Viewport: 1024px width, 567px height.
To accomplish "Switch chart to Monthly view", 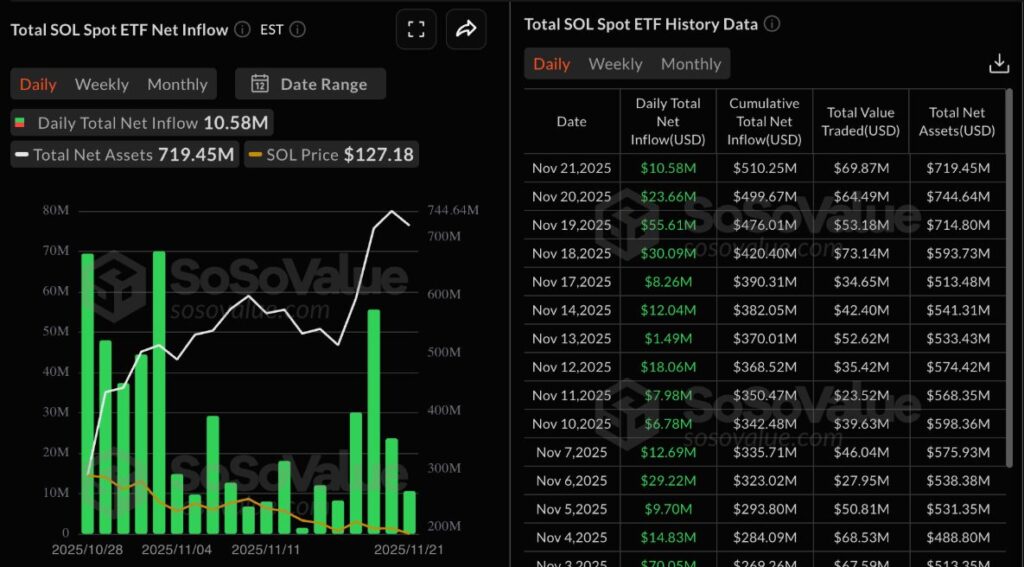I will pos(177,84).
